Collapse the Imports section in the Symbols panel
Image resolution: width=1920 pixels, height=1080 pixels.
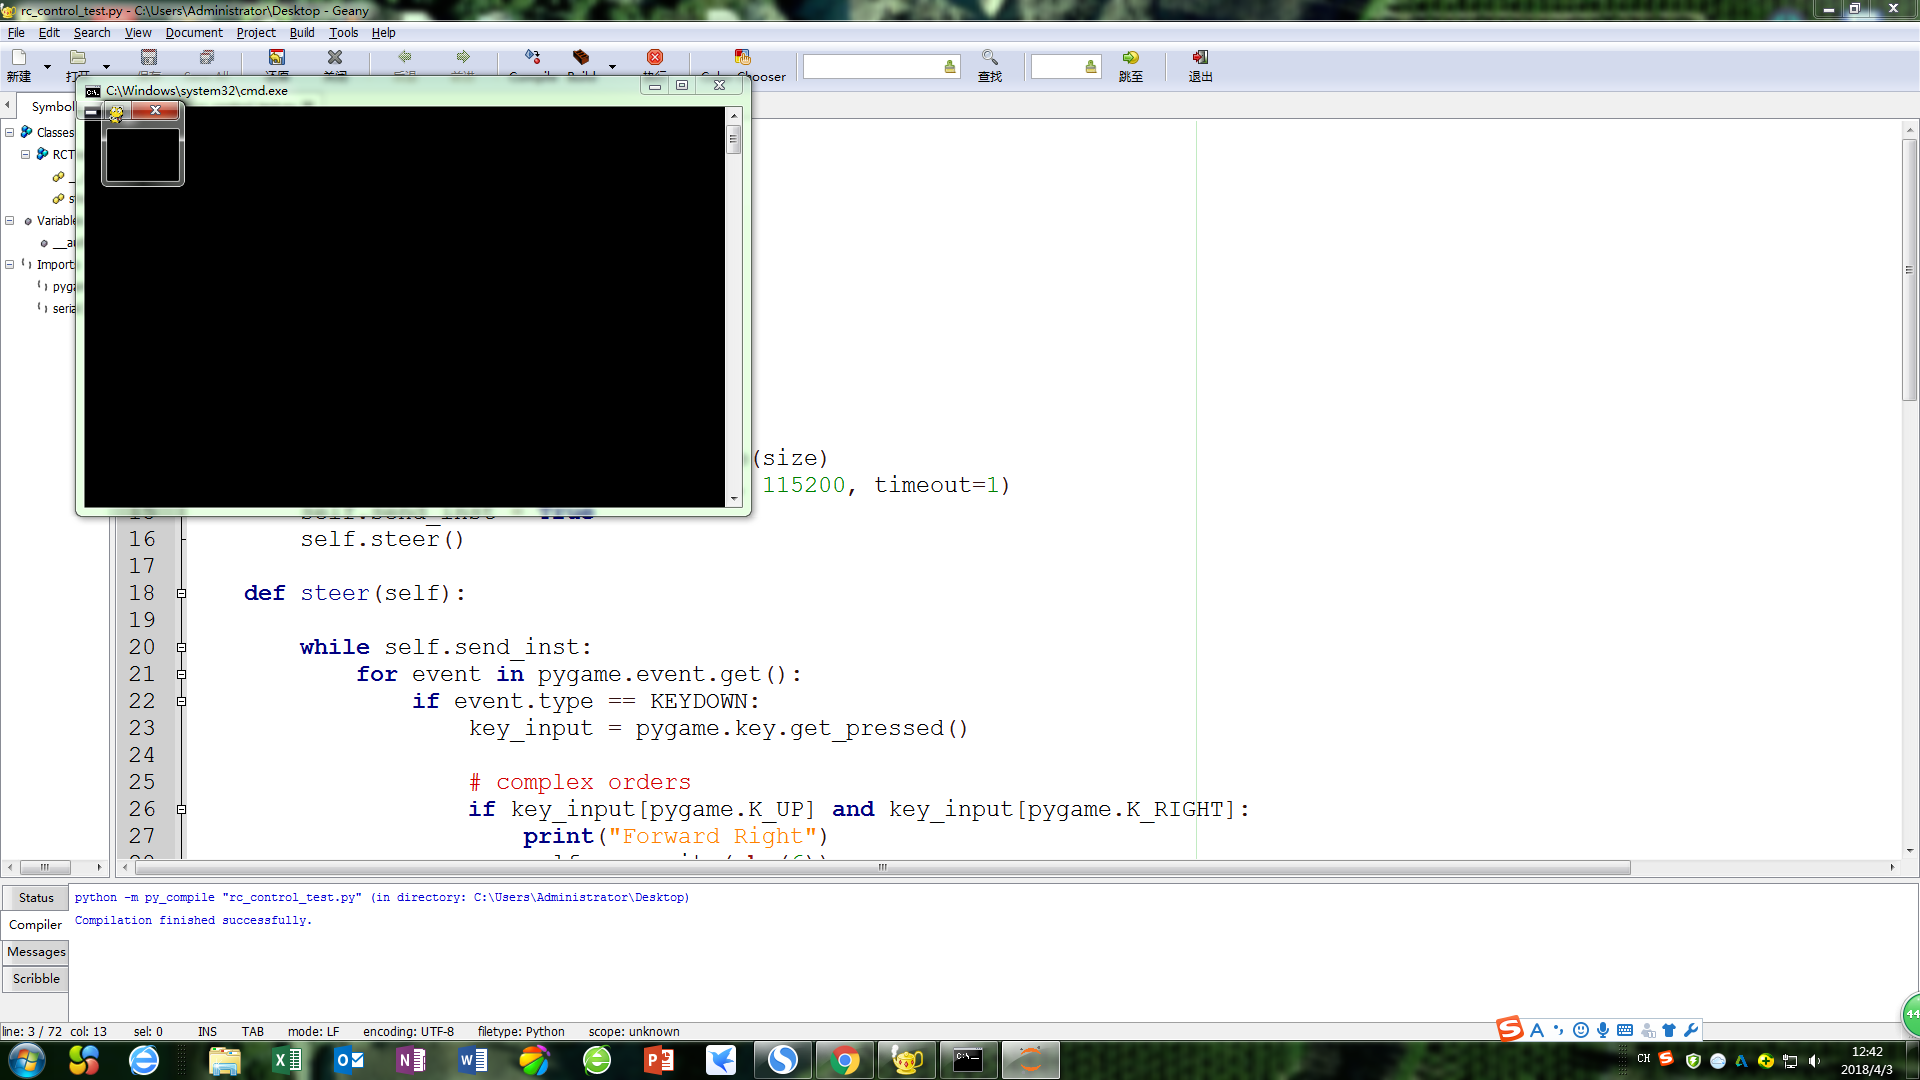9,264
